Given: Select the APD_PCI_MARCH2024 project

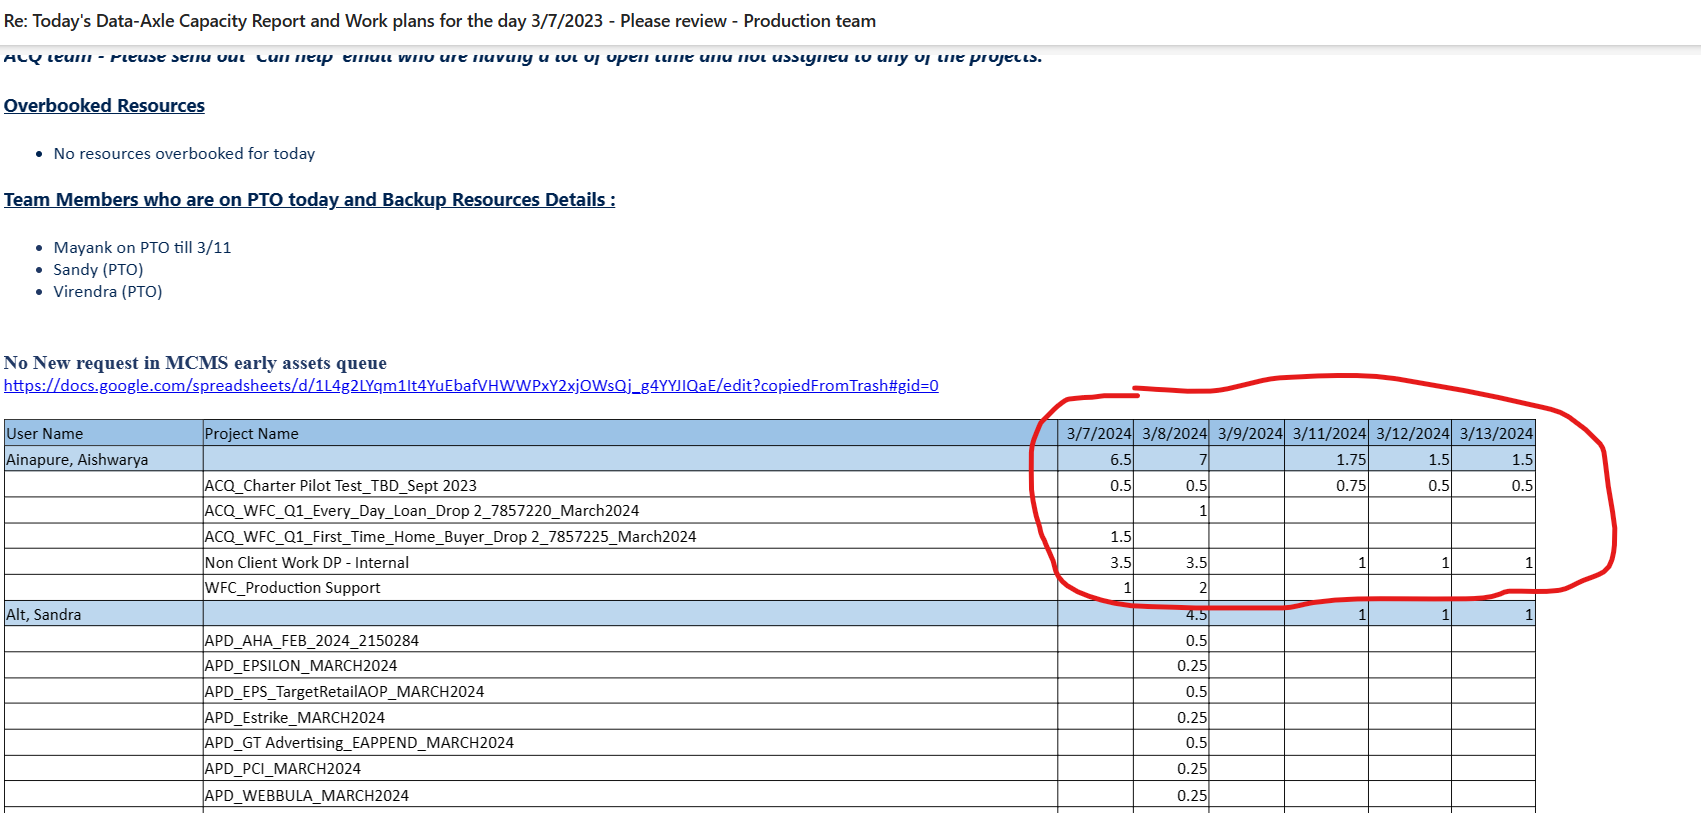Looking at the screenshot, I should point(283,768).
